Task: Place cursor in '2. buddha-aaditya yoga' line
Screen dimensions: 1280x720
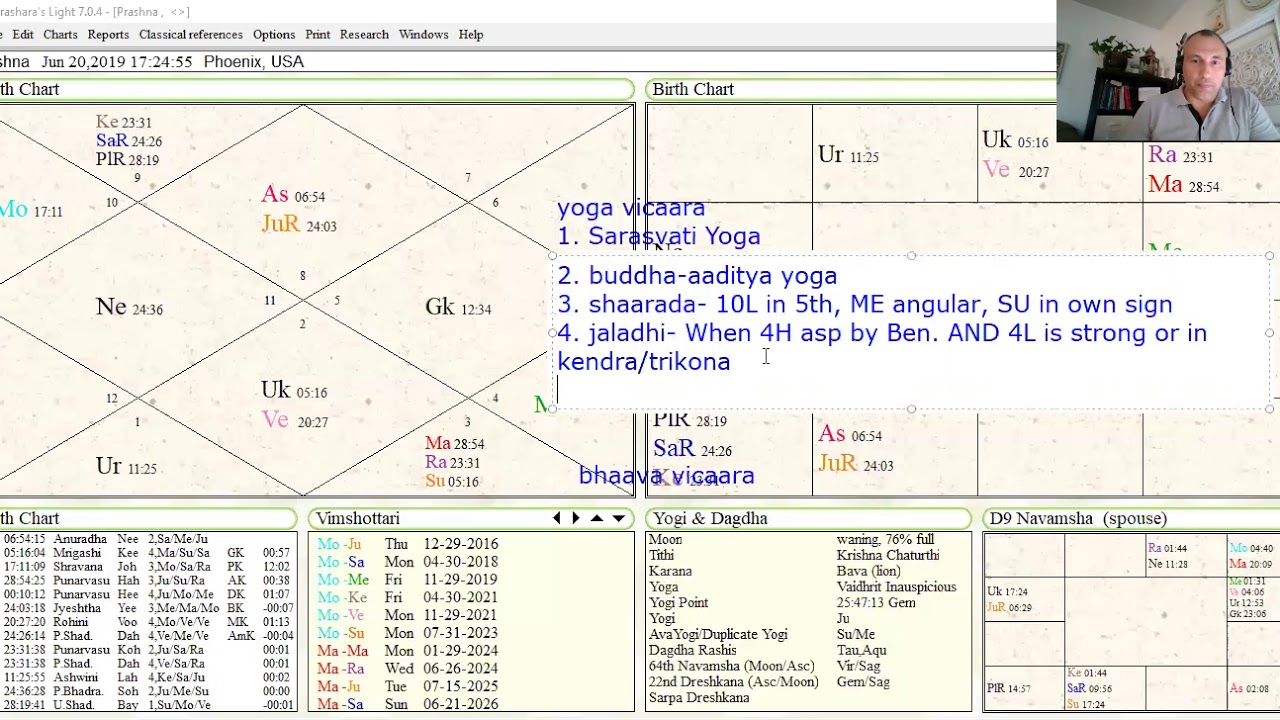Action: pos(697,275)
